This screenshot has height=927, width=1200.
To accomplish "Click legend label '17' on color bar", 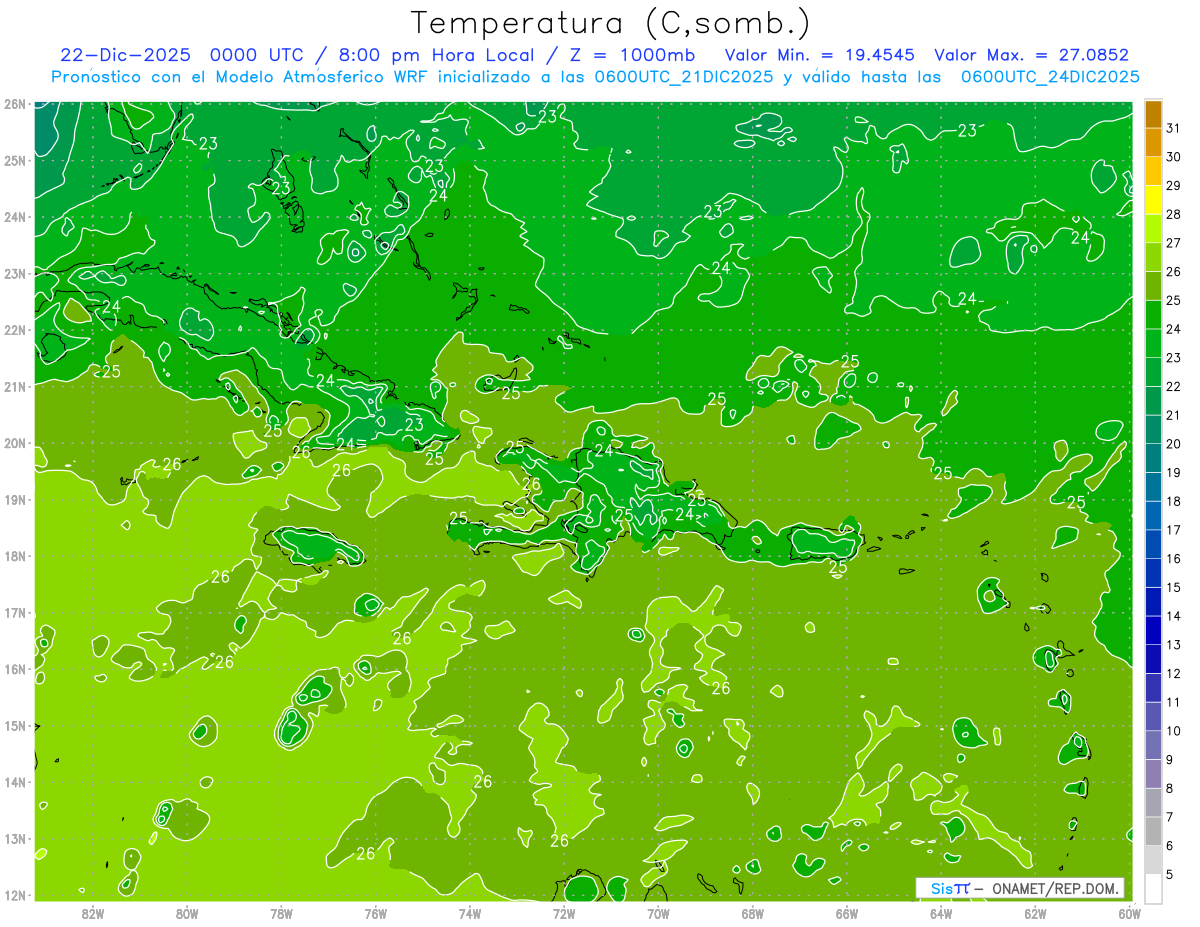I will [1174, 530].
